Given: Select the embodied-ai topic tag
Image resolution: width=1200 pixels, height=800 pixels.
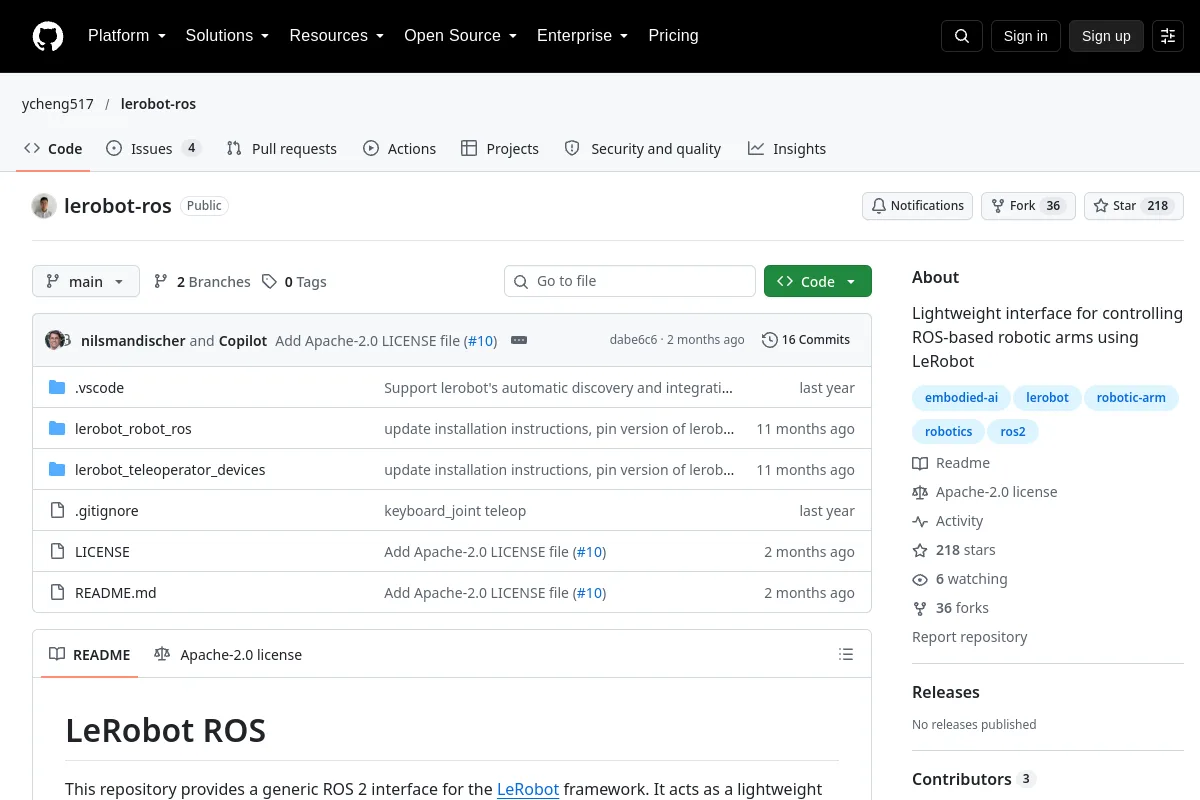Looking at the screenshot, I should pos(961,398).
